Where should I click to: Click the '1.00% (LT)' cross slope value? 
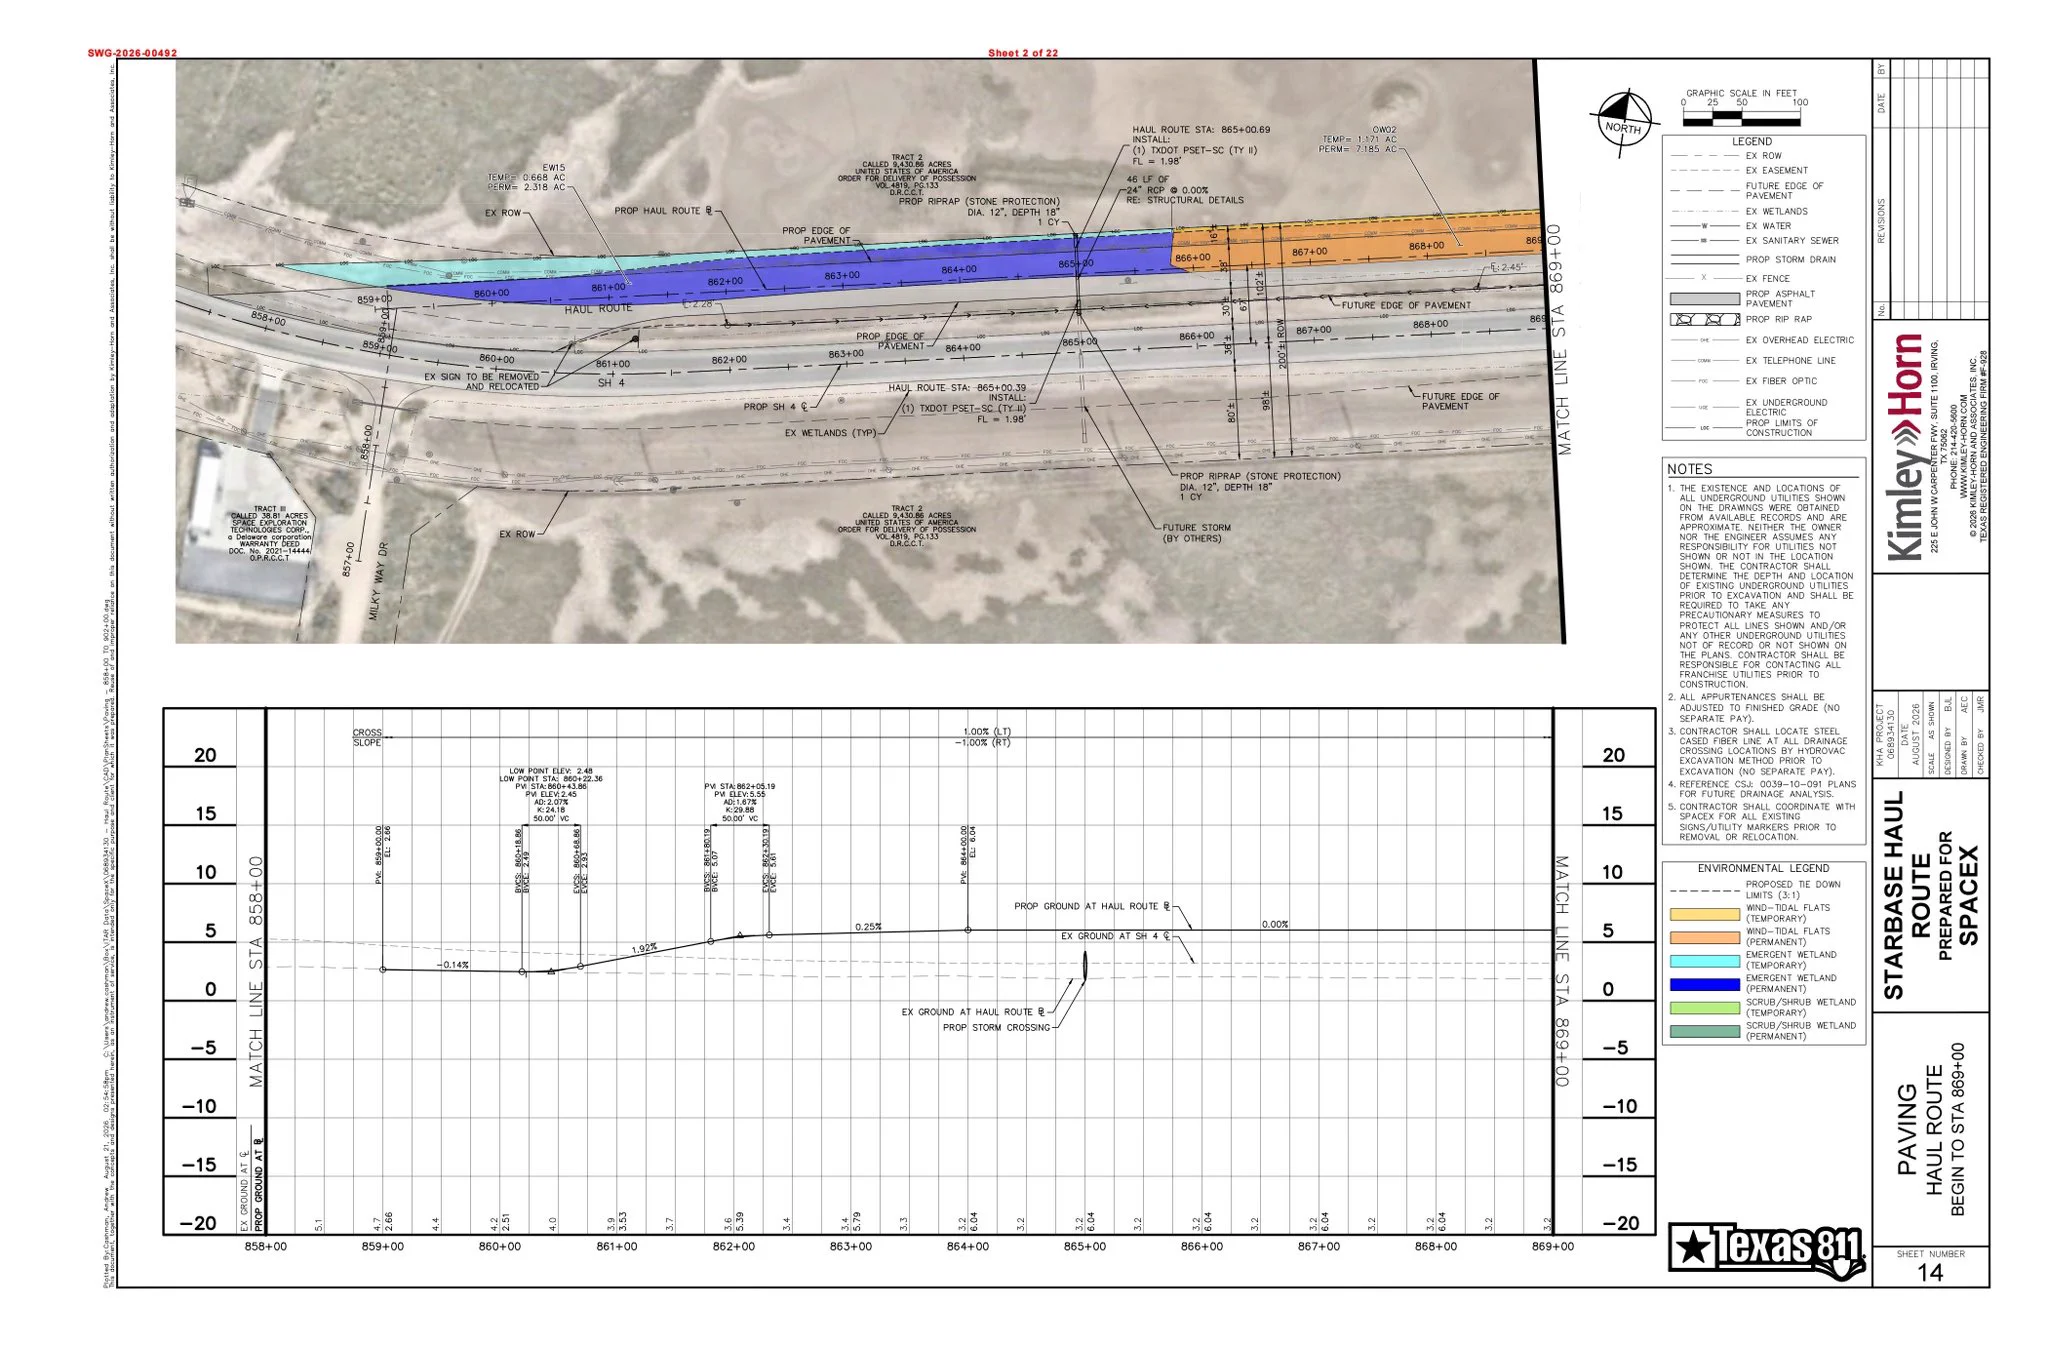tap(987, 732)
